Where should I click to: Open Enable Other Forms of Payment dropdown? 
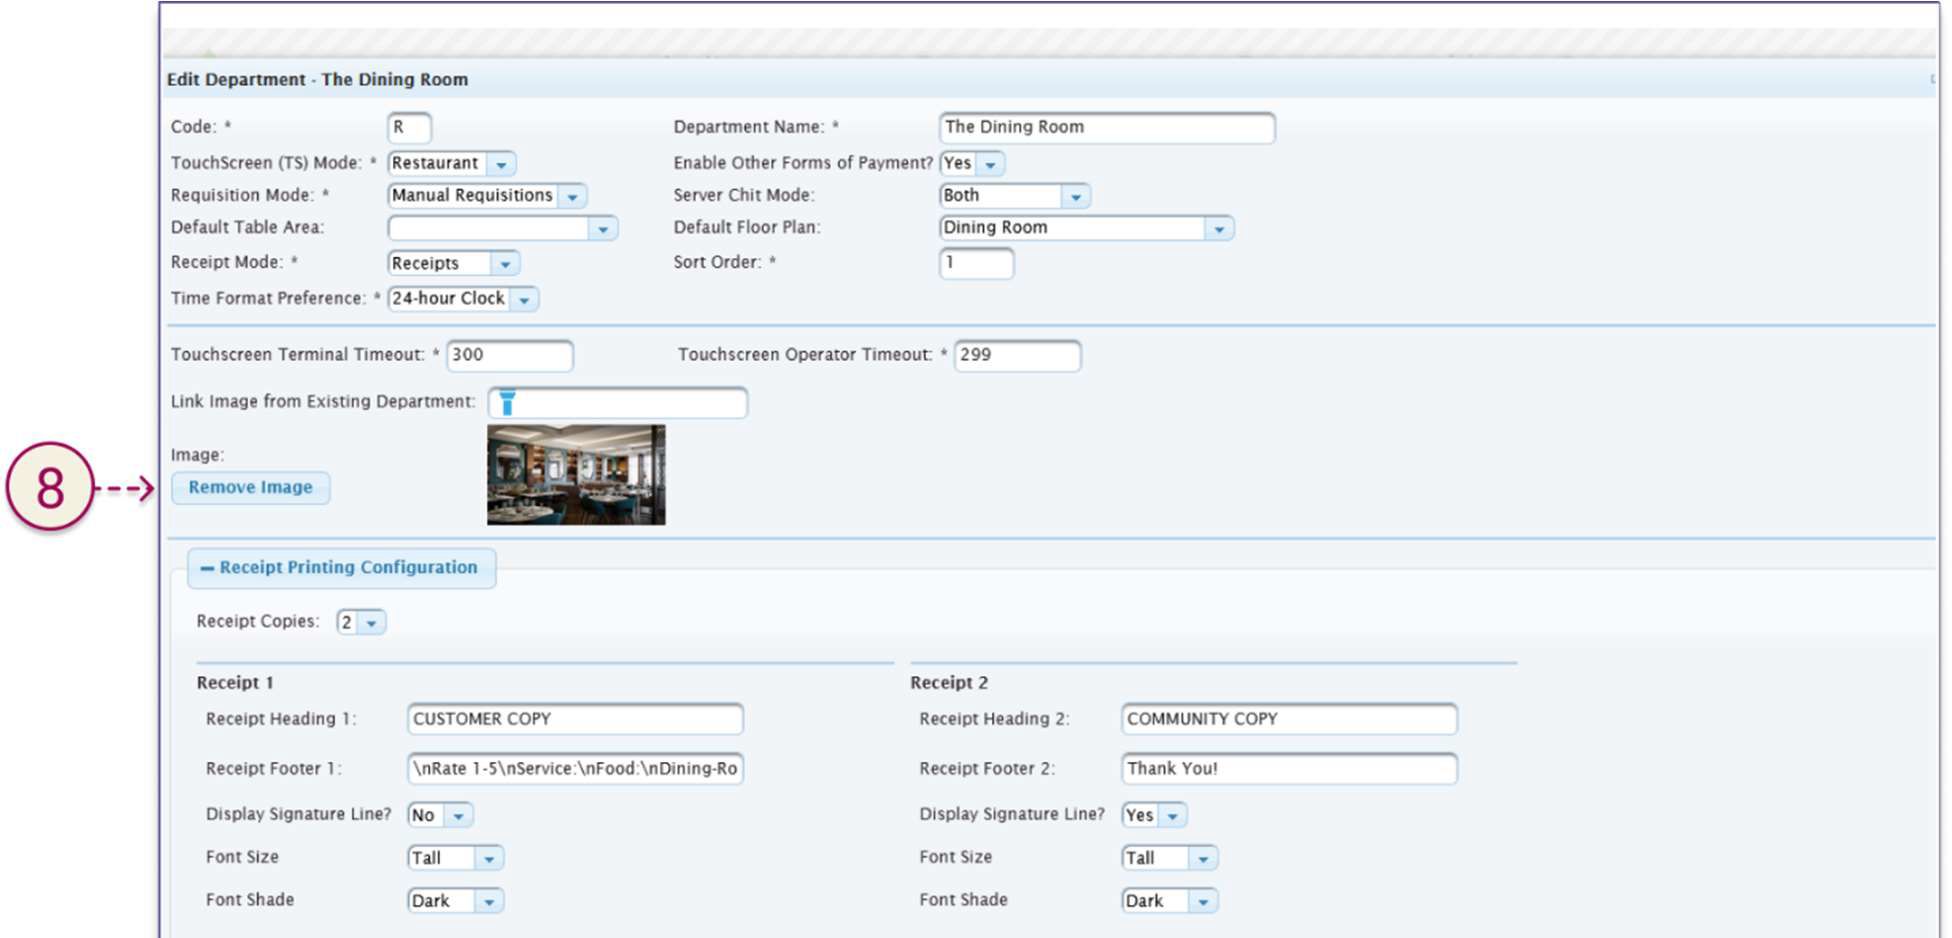coord(990,164)
